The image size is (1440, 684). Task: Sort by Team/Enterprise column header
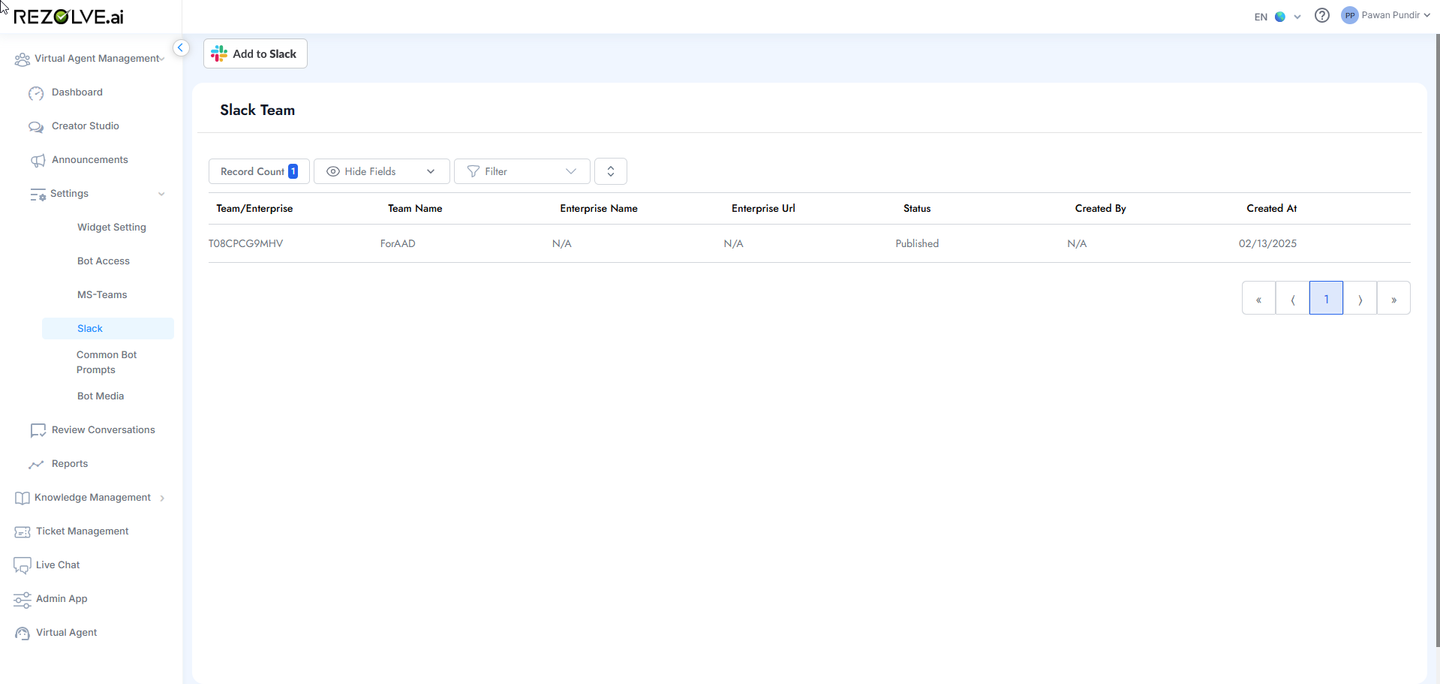coord(255,209)
